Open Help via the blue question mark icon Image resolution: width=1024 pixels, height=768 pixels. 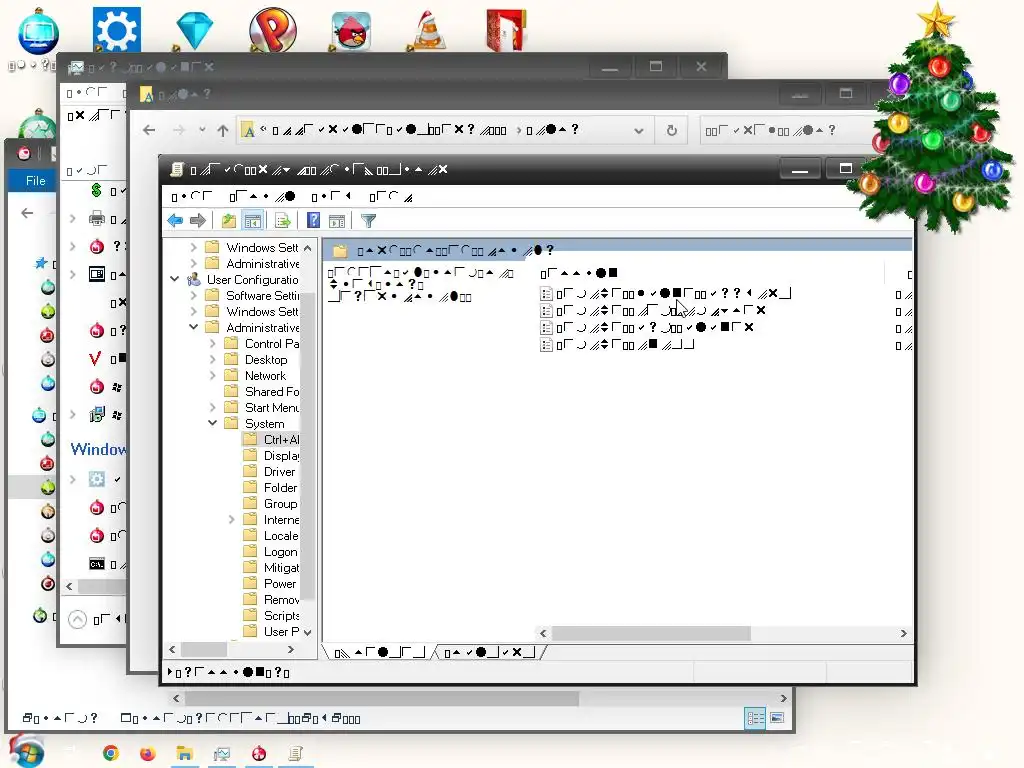313,221
